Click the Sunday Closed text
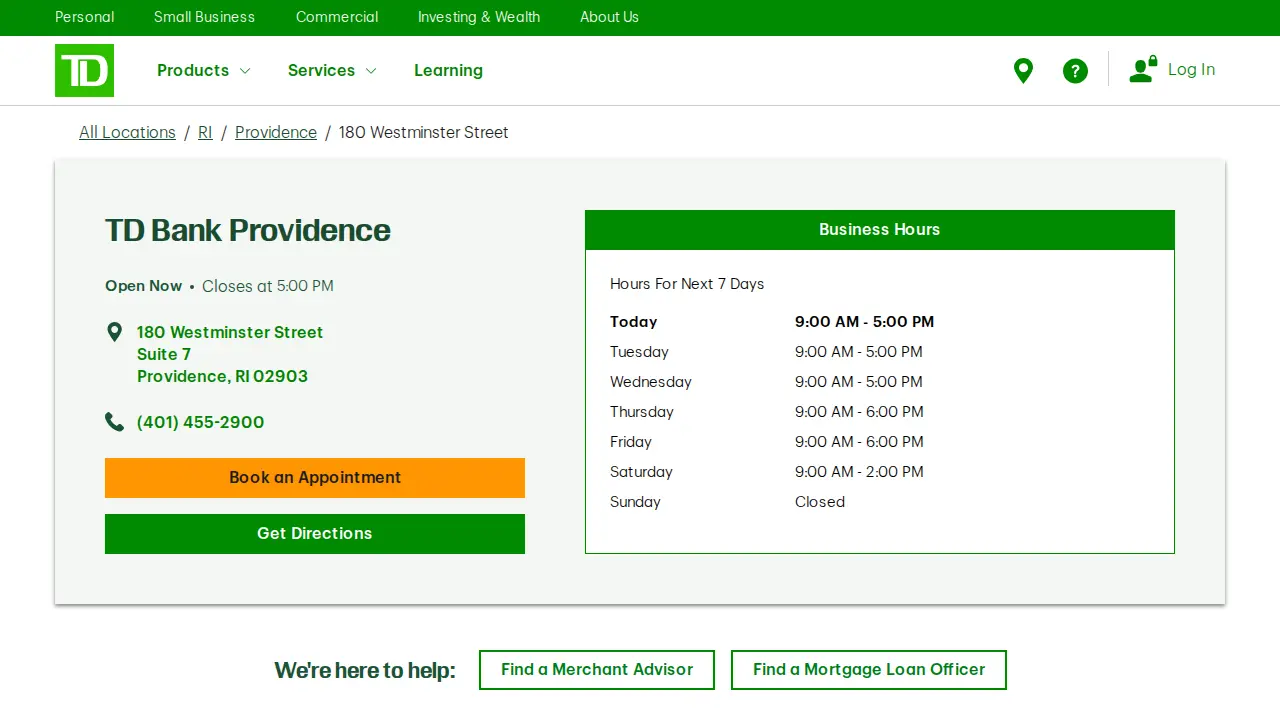Screen dimensions: 1280x720 click(820, 502)
